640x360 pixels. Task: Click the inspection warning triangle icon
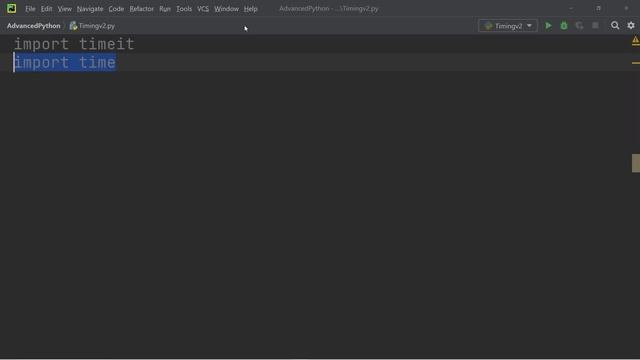[x=636, y=40]
